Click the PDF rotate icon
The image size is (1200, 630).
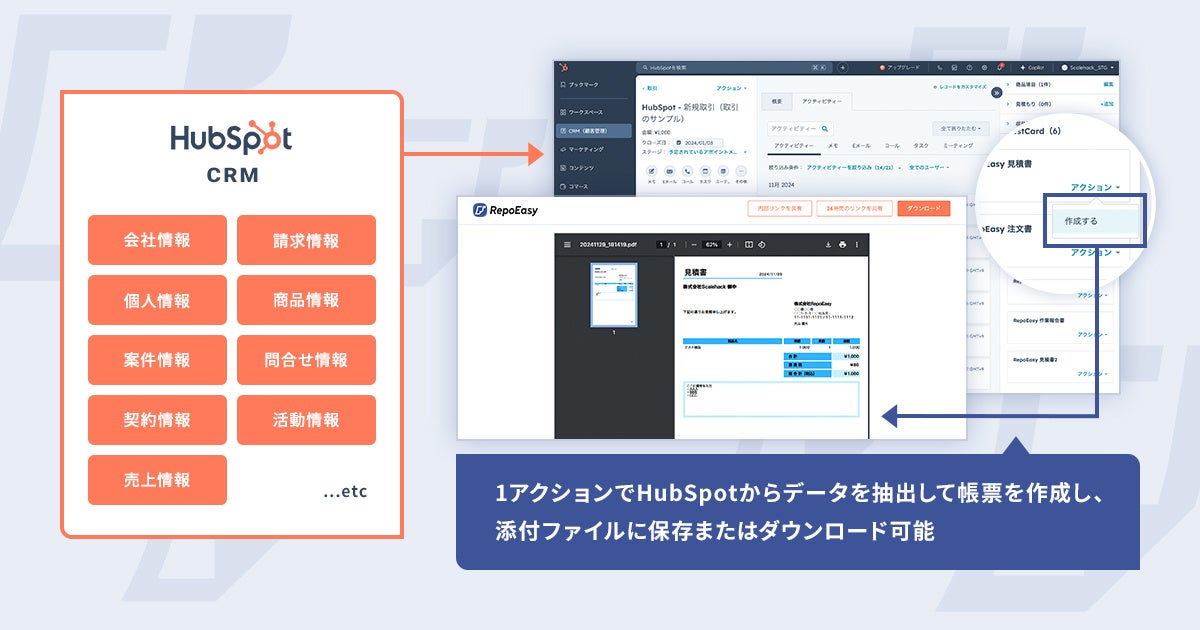[x=761, y=244]
